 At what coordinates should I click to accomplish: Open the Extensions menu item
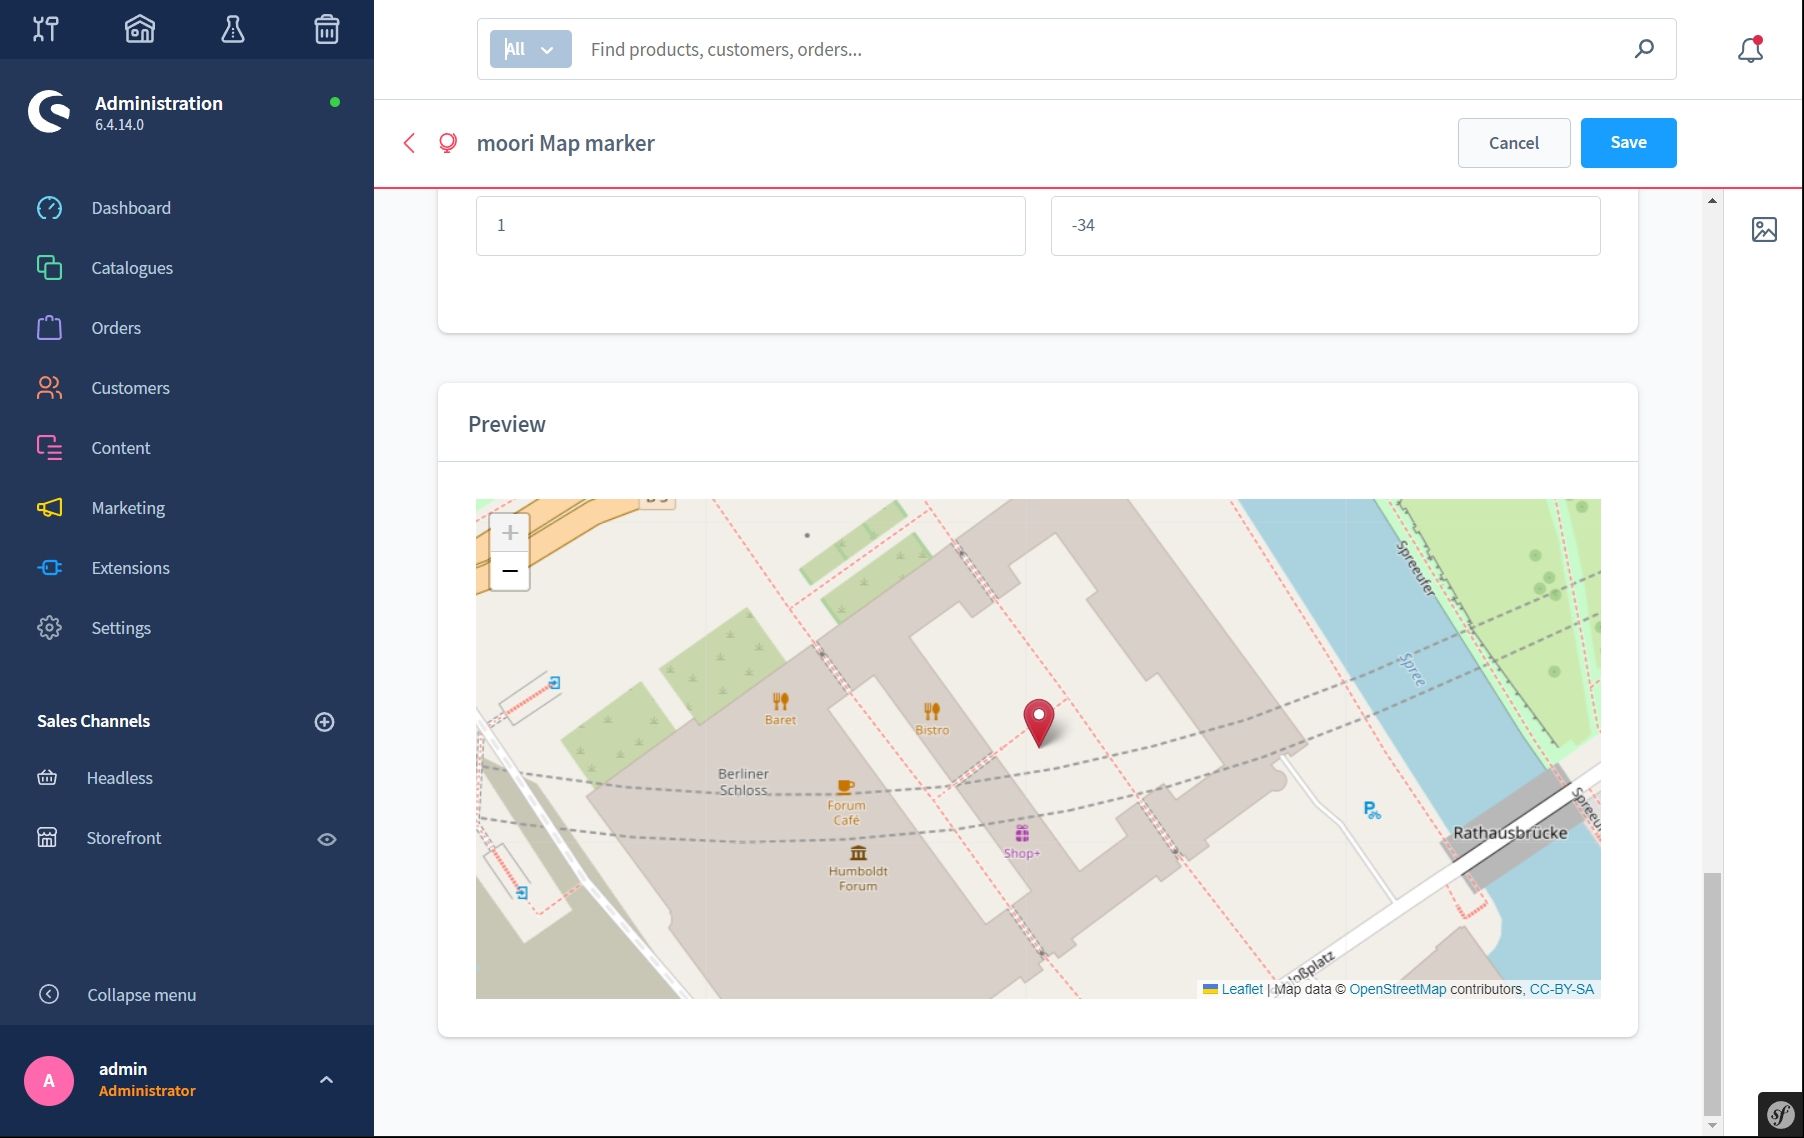click(130, 568)
